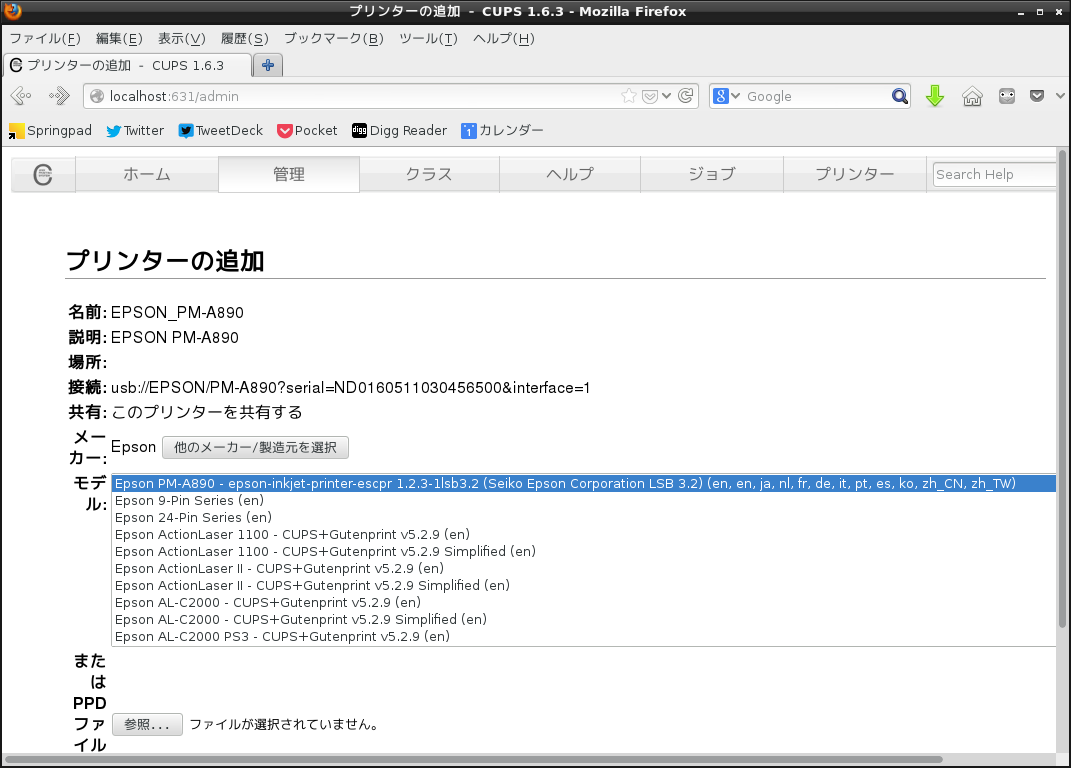Expand the toolbar overflow chevron
The width and height of the screenshot is (1071, 768).
1060,96
